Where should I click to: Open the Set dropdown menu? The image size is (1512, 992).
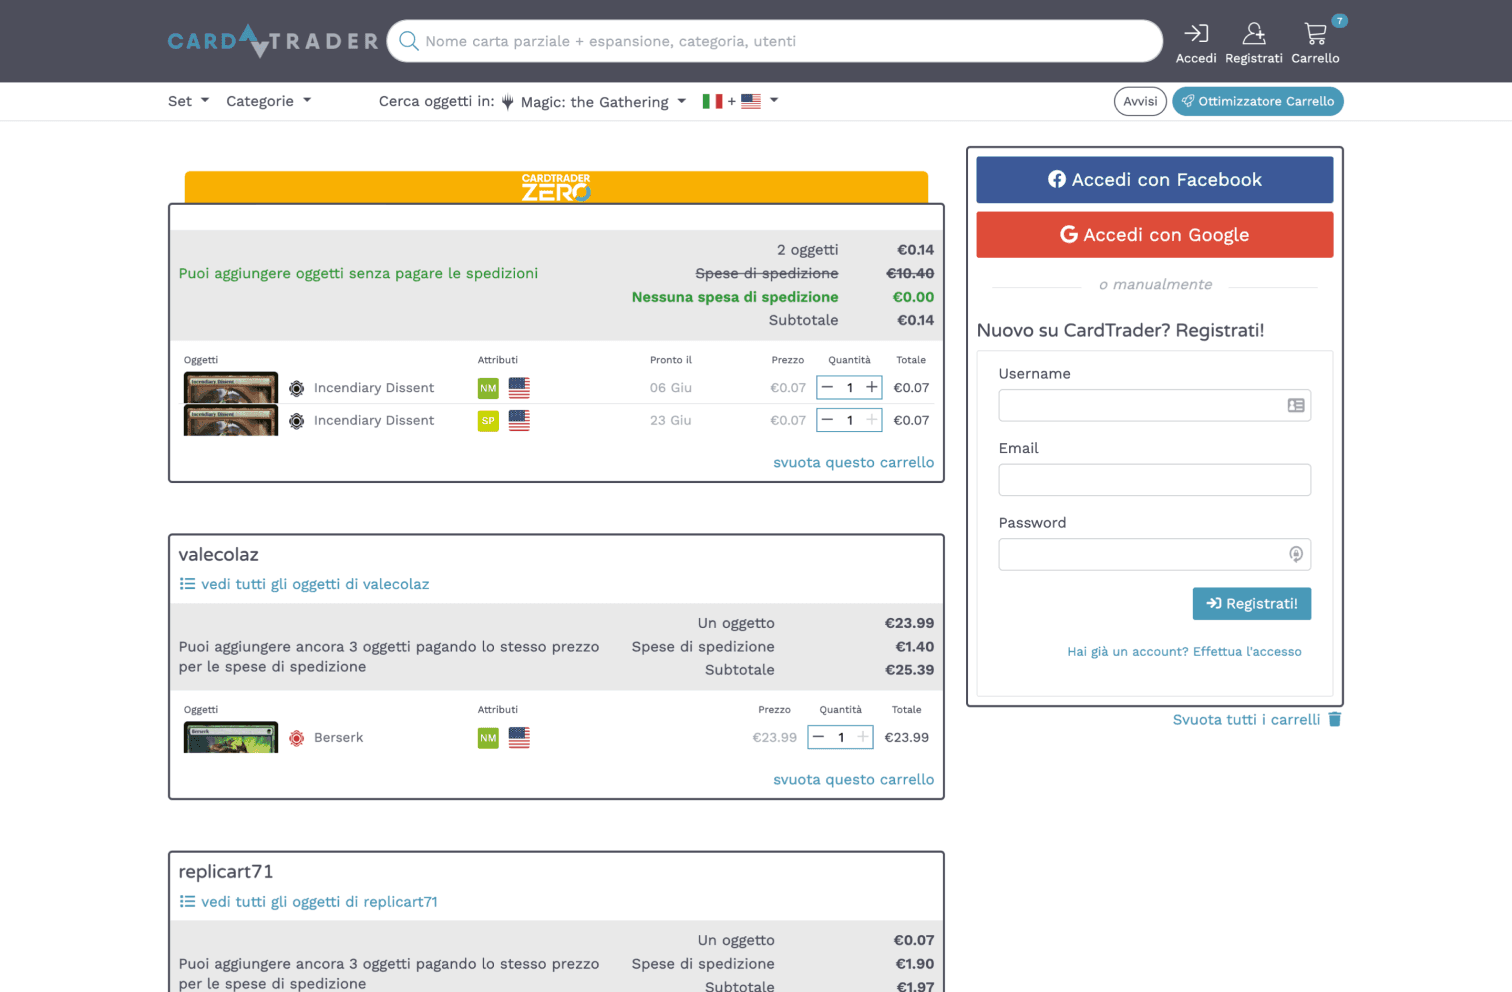(x=188, y=101)
